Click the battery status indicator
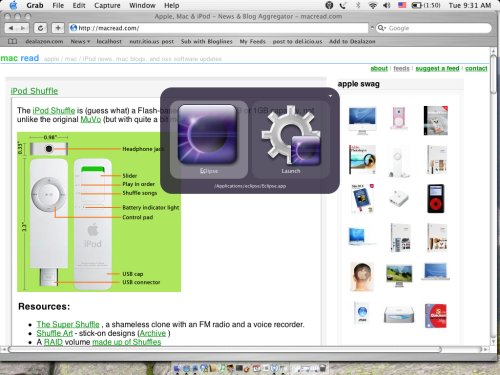The width and height of the screenshot is (500, 375). click(426, 5)
